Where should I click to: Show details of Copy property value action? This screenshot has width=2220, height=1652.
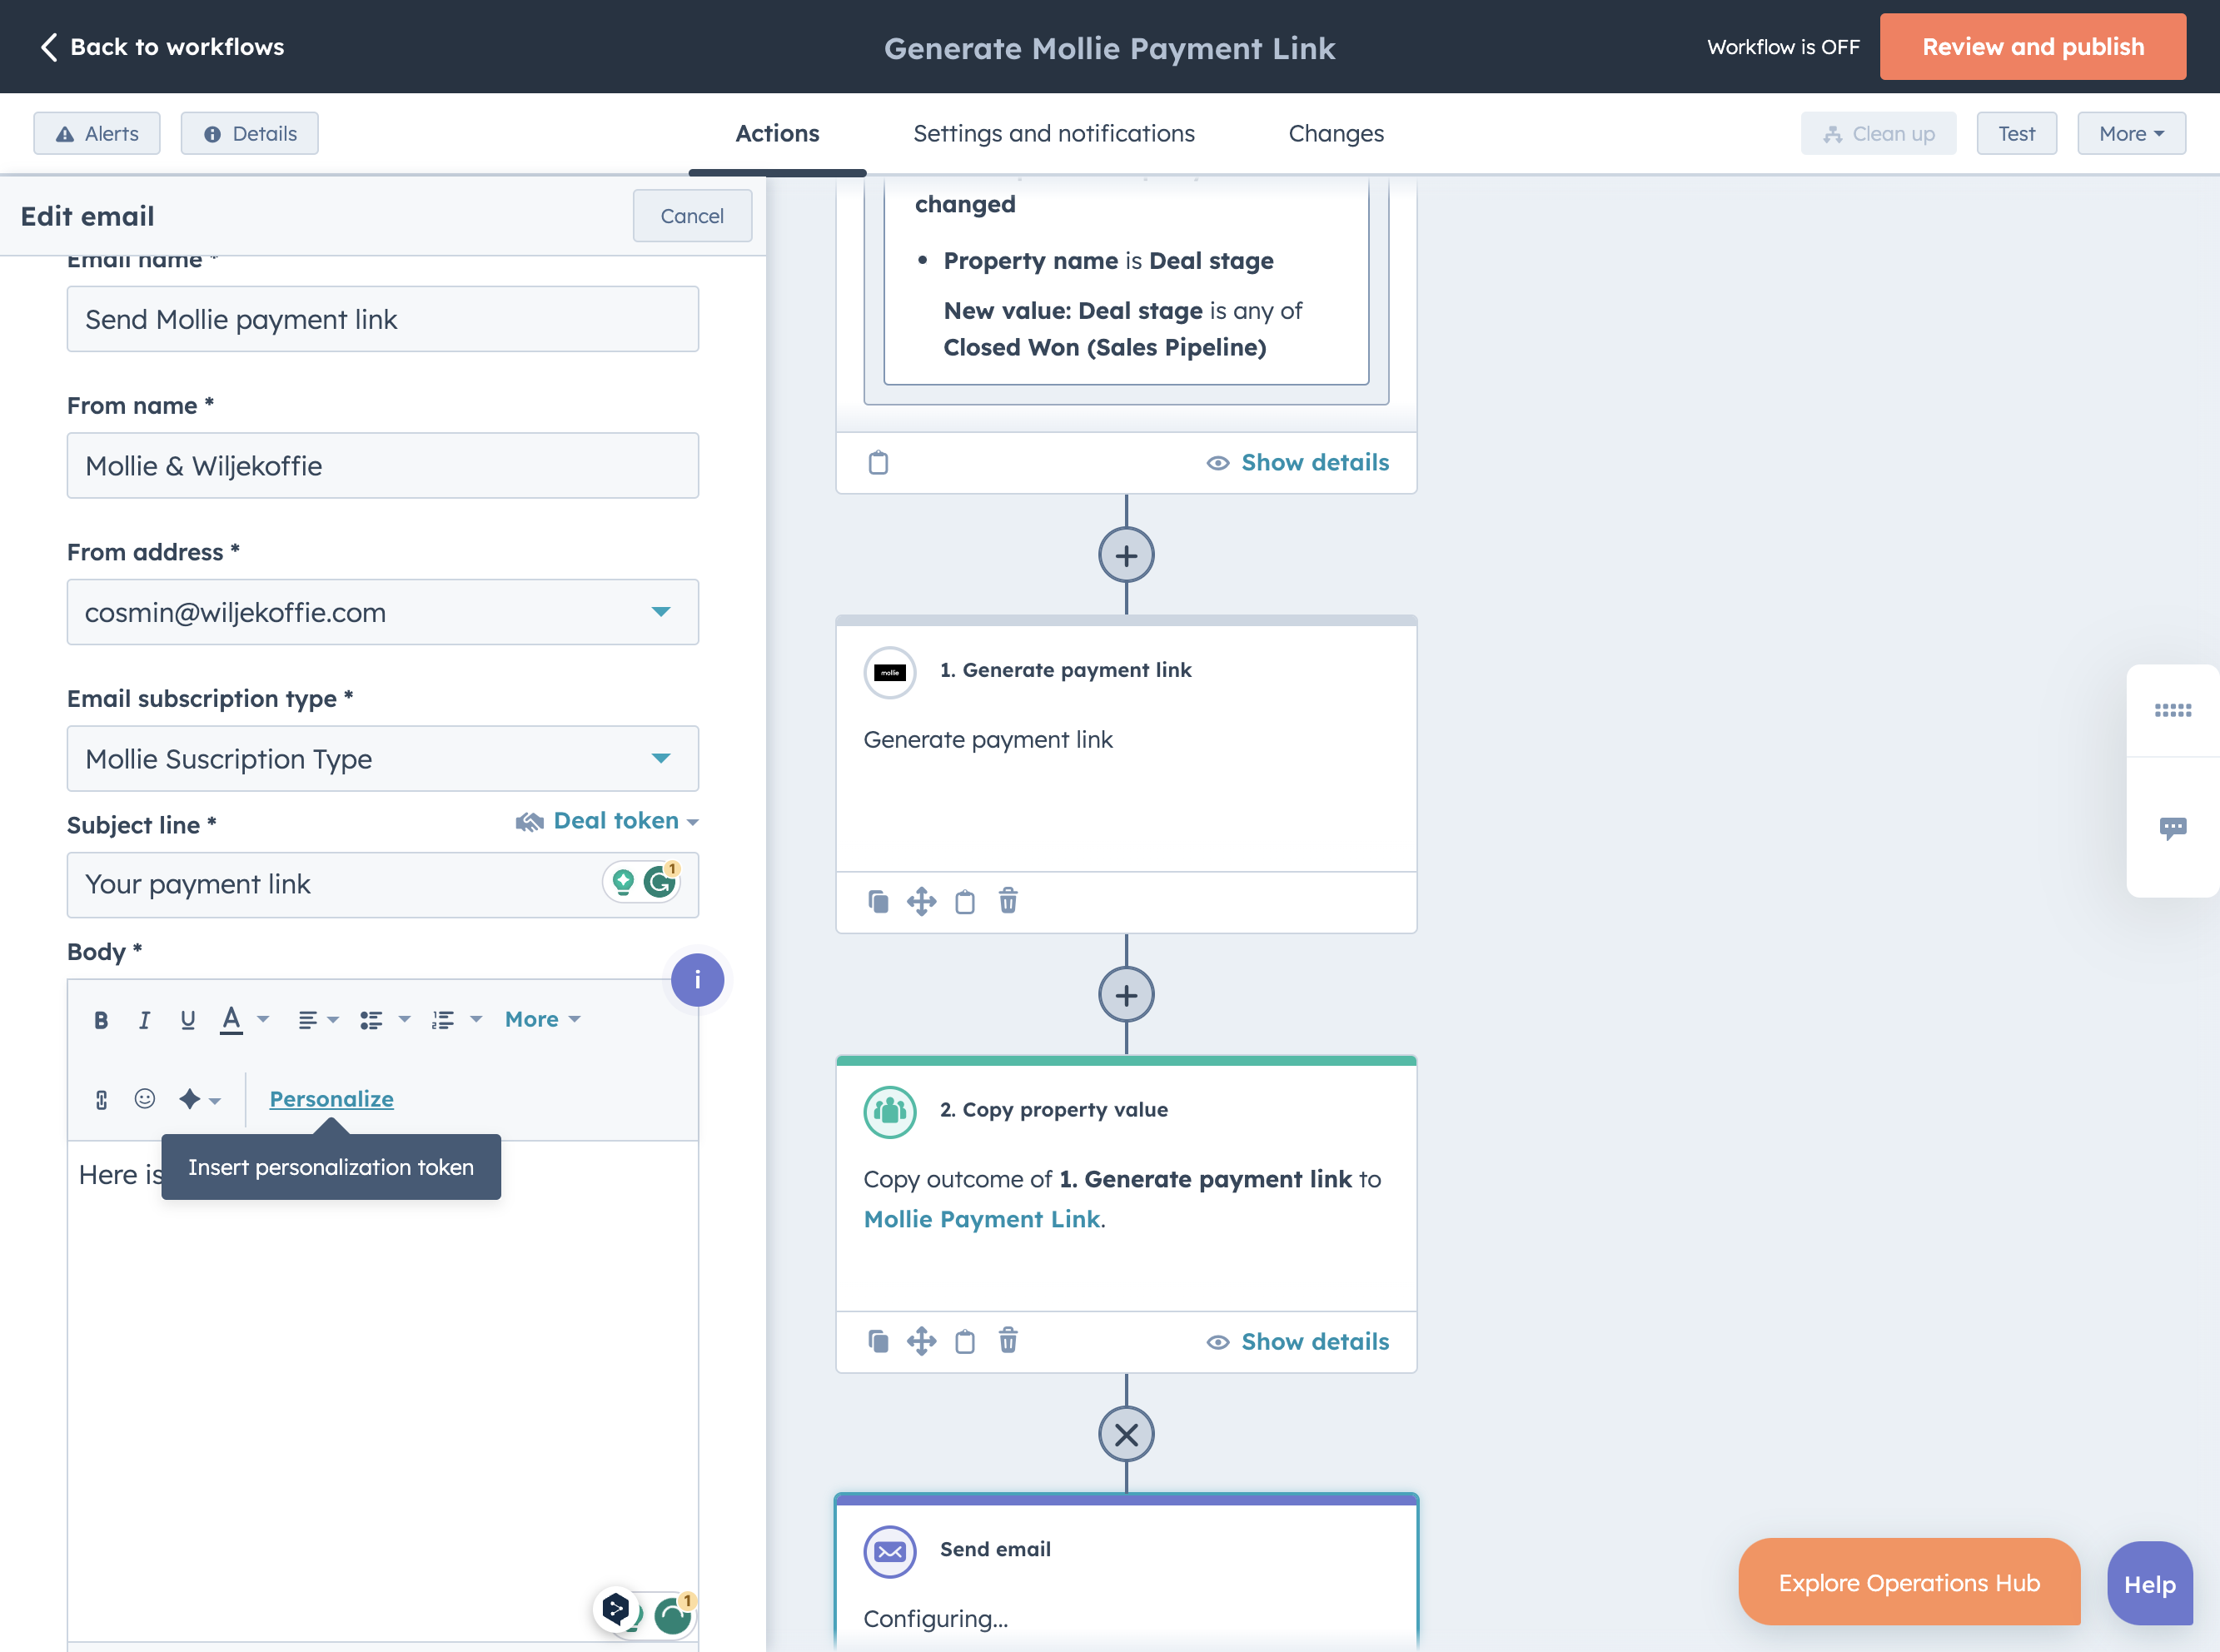1298,1342
